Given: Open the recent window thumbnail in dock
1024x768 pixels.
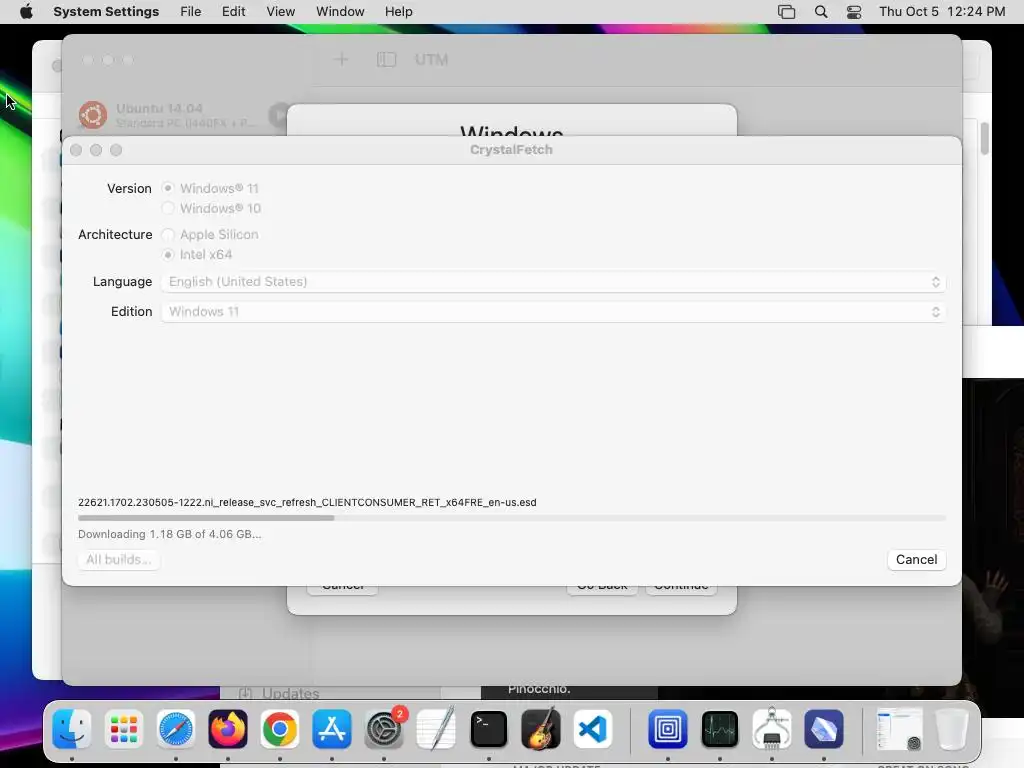Looking at the screenshot, I should tap(899, 729).
